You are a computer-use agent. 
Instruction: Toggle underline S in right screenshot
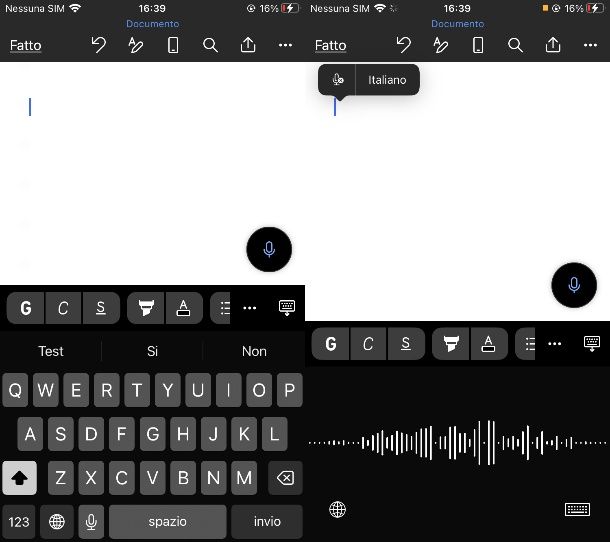coord(406,344)
